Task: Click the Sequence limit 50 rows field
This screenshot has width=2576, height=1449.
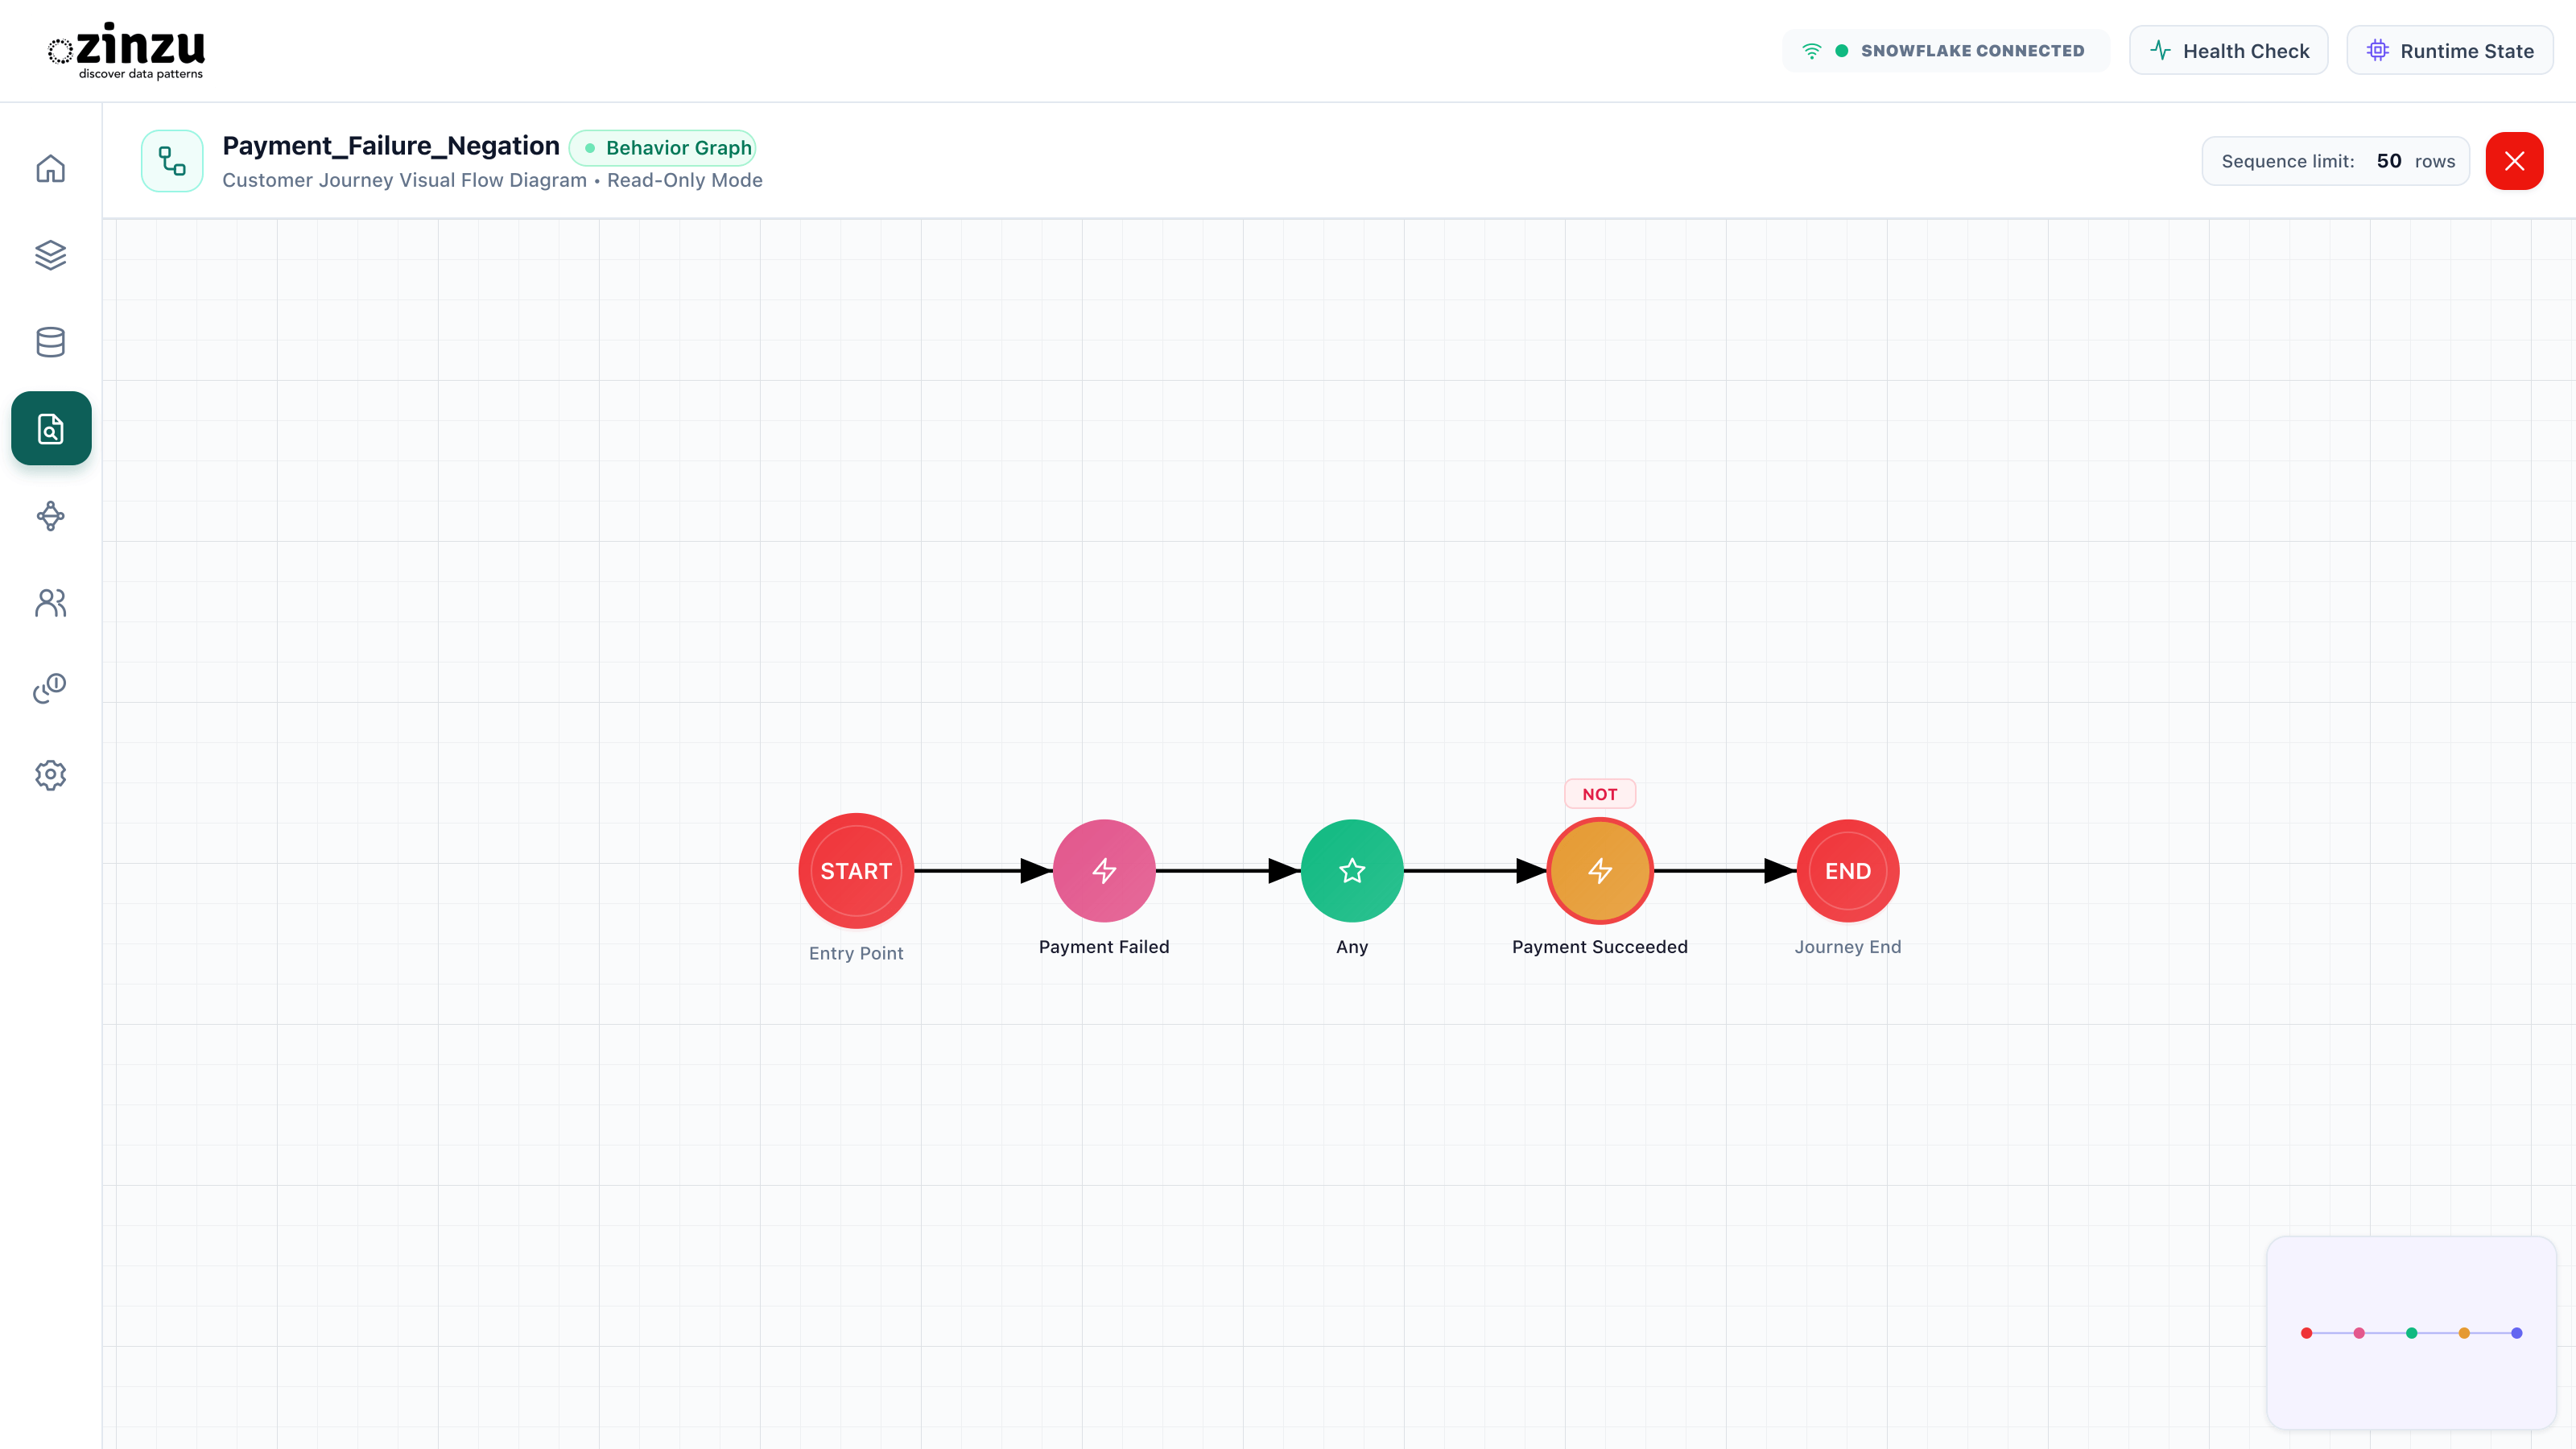Action: (2336, 161)
